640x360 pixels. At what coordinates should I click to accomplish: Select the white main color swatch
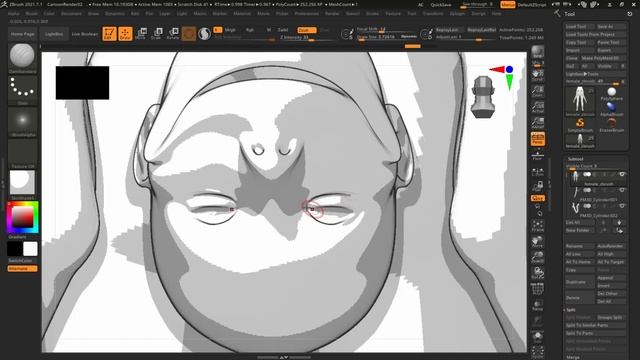click(x=30, y=249)
